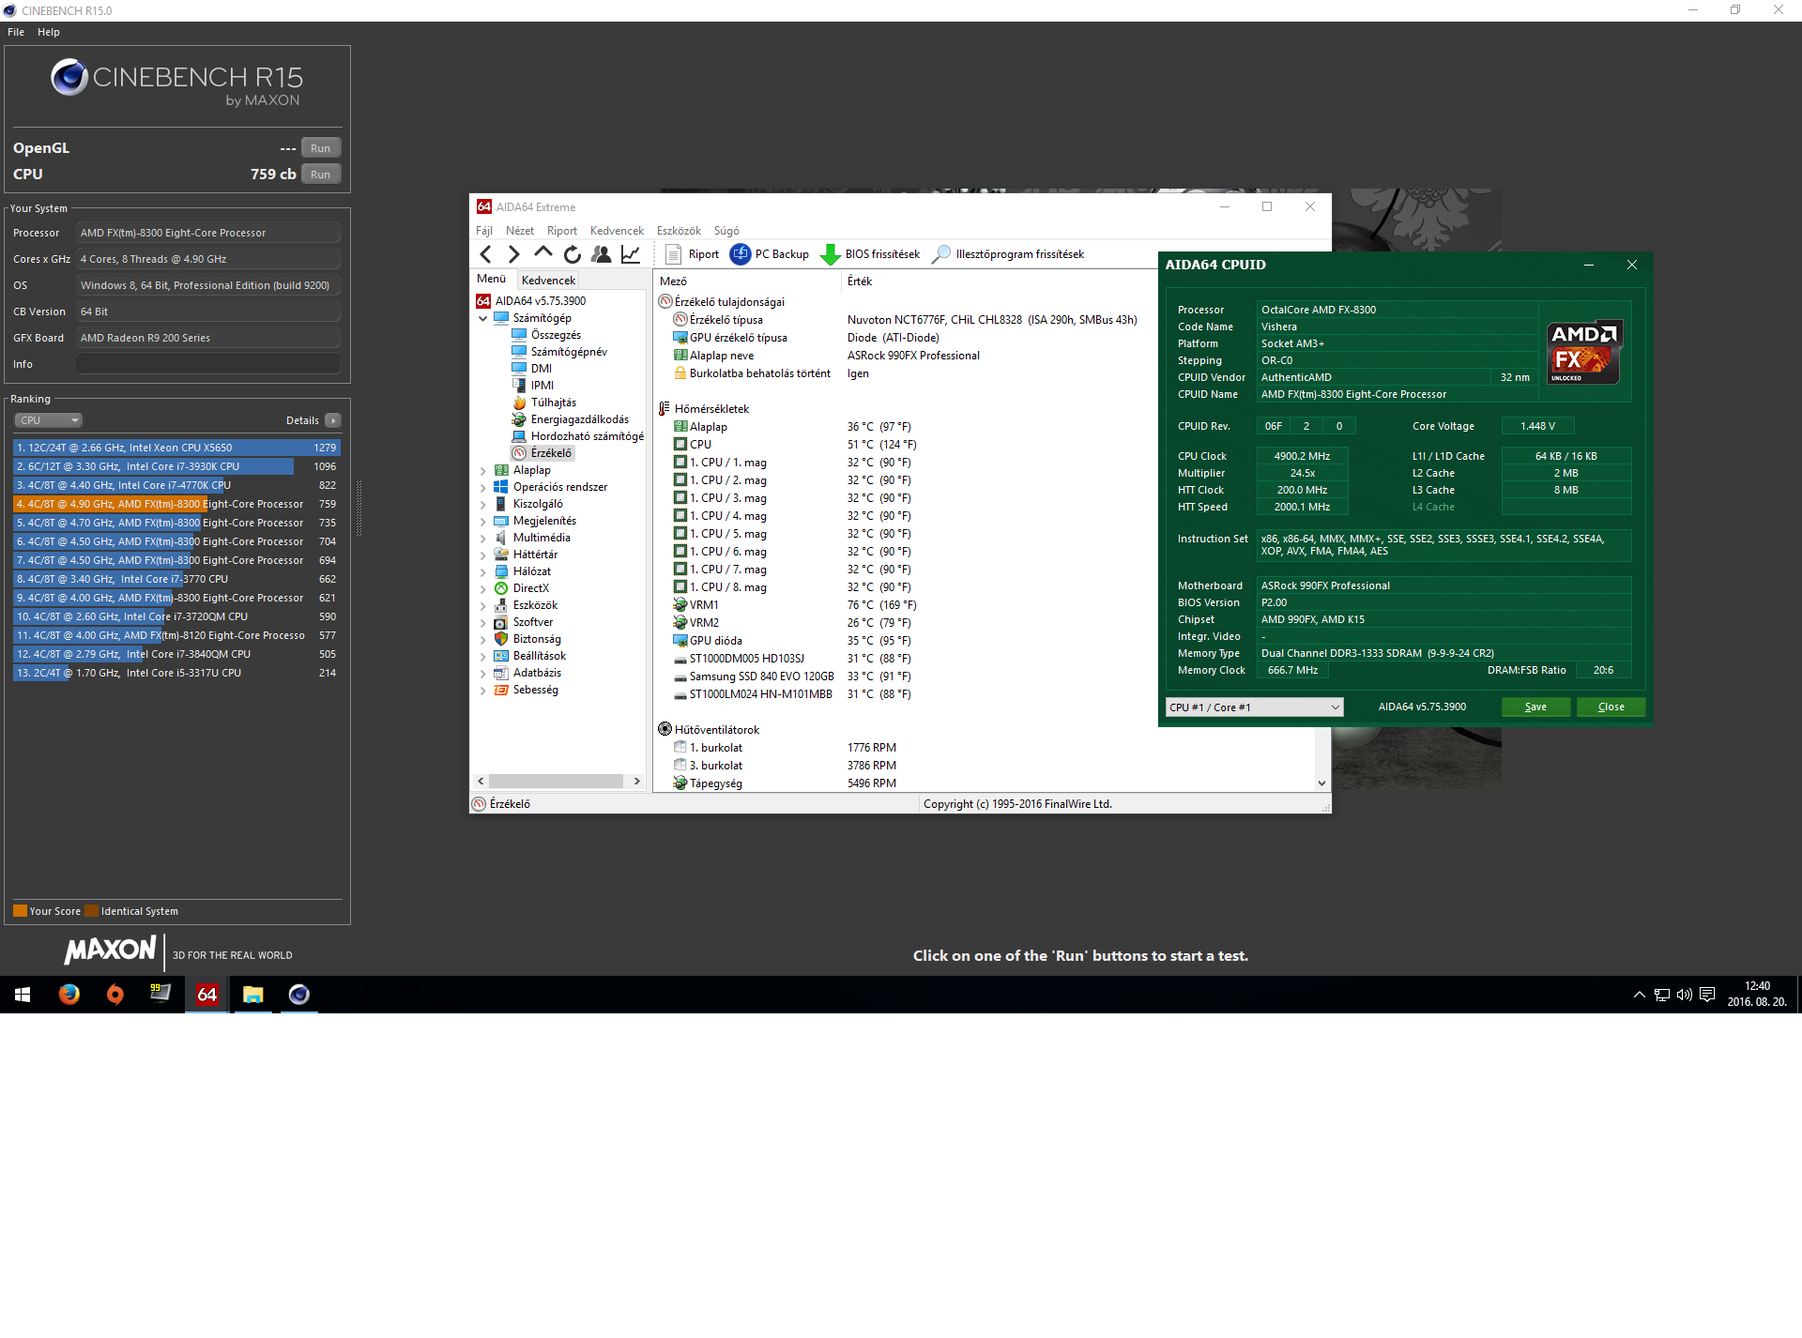Image resolution: width=1802 pixels, height=1338 pixels.
Task: Click the Details arrow button in Ranking
Action: pyautogui.click(x=333, y=421)
